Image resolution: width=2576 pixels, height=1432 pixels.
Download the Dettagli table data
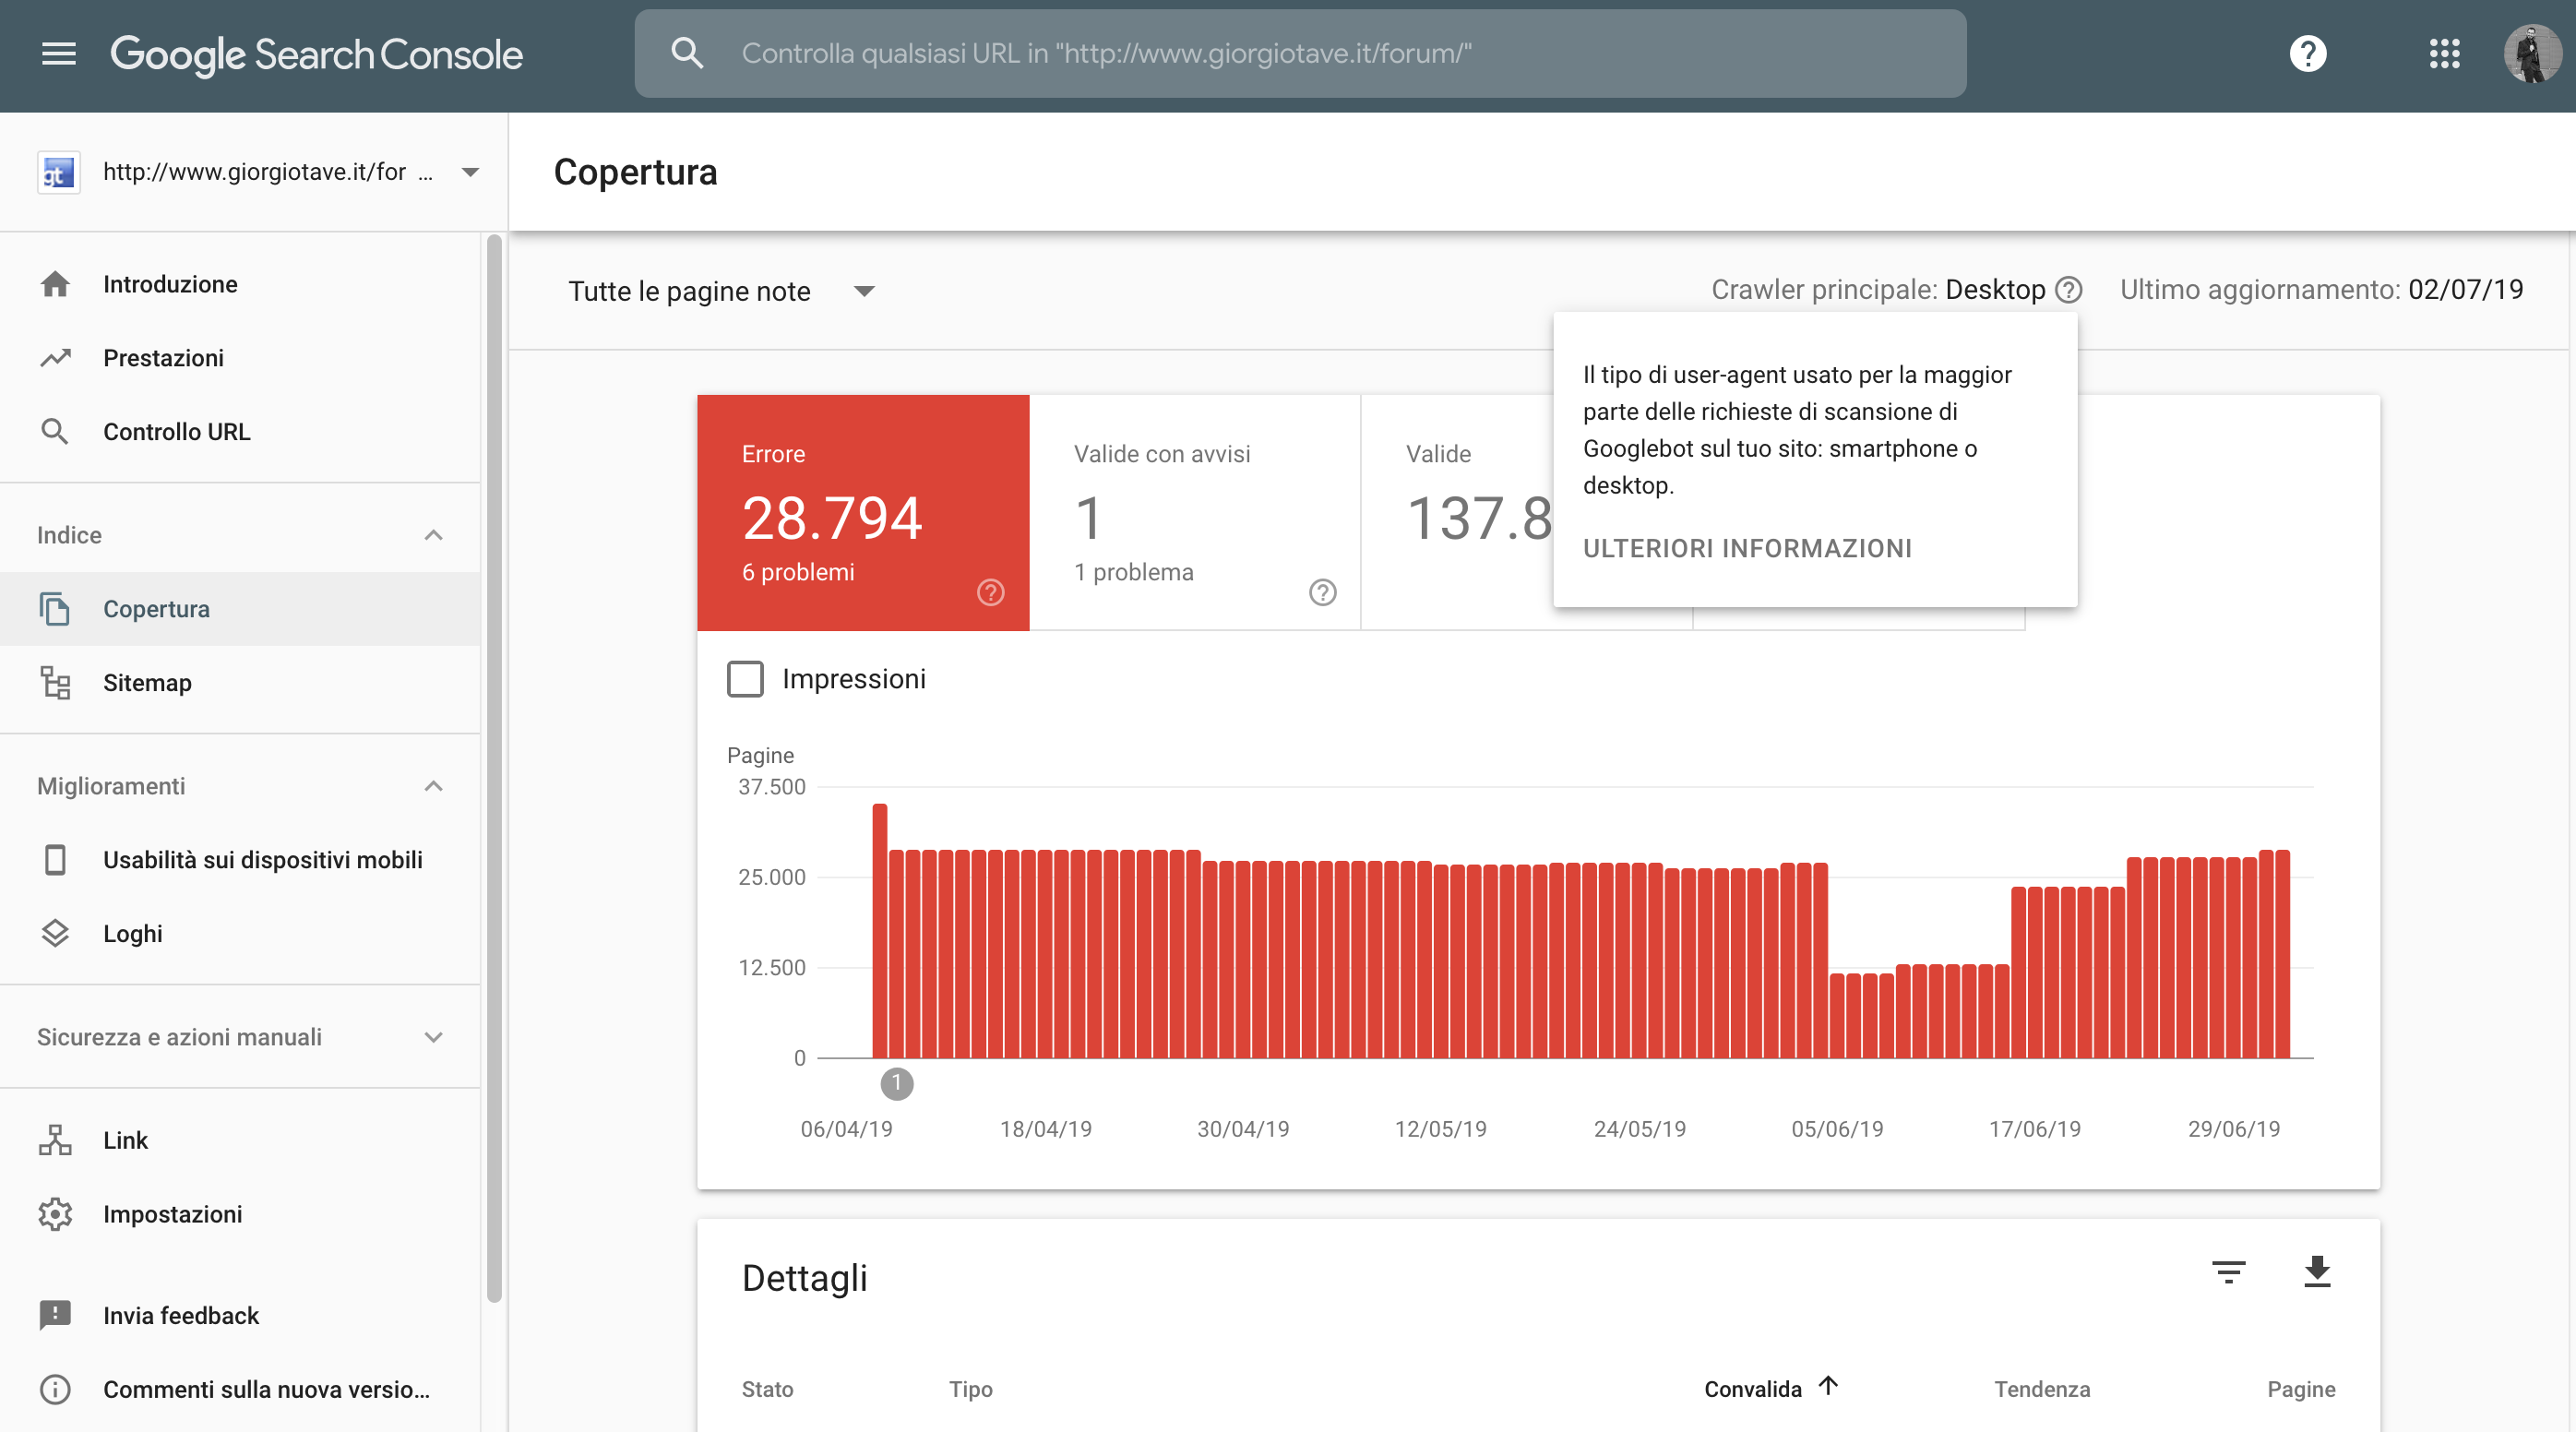click(x=2317, y=1272)
